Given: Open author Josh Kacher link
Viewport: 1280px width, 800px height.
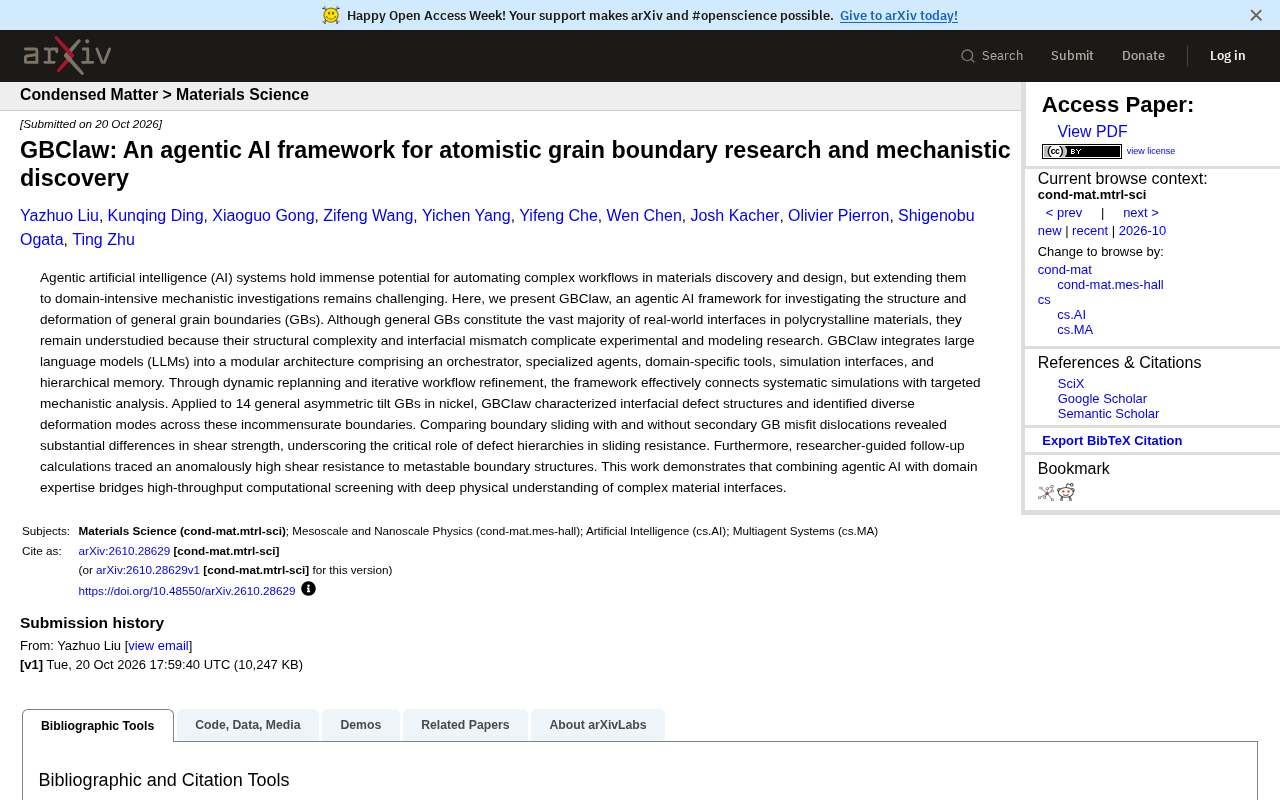Looking at the screenshot, I should click(x=735, y=216).
